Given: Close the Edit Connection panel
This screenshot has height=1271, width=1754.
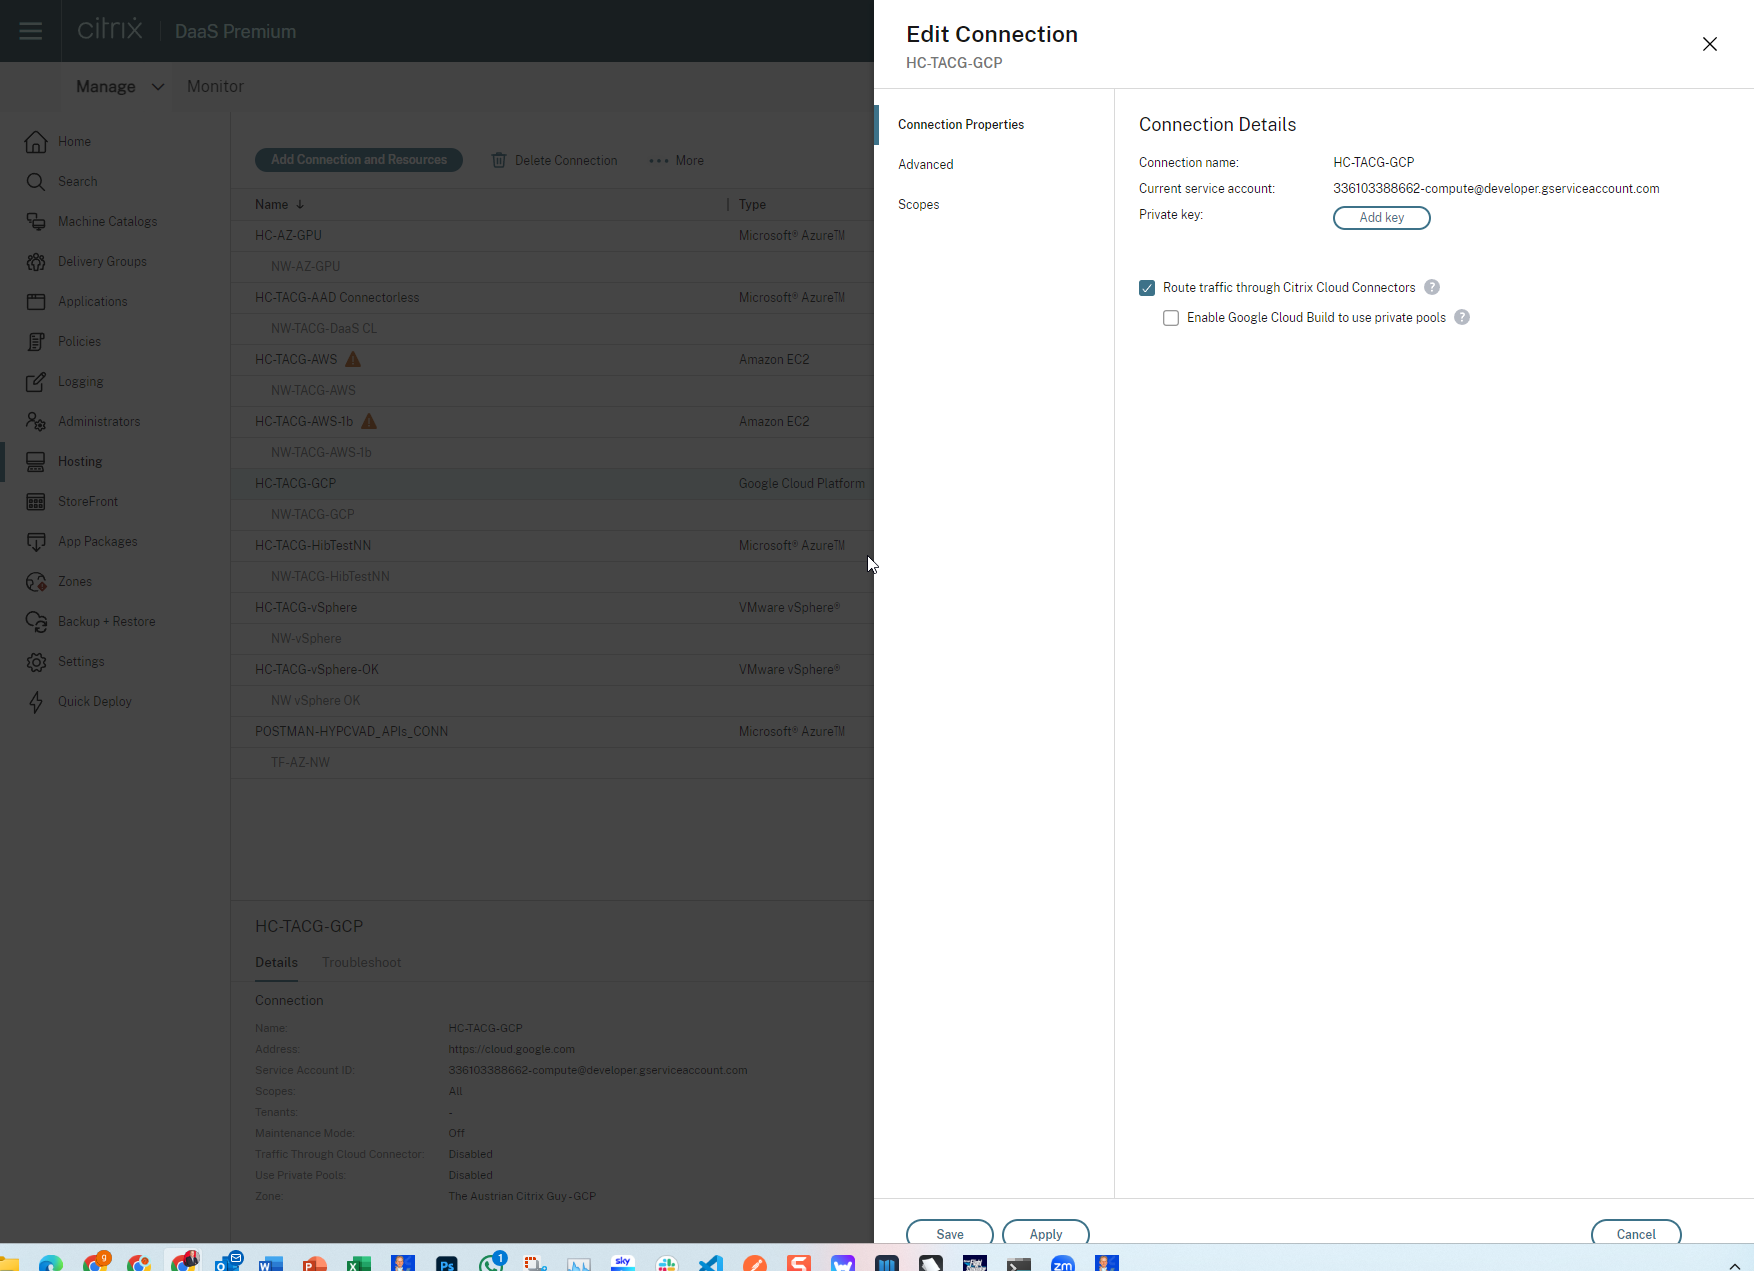Looking at the screenshot, I should point(1710,44).
